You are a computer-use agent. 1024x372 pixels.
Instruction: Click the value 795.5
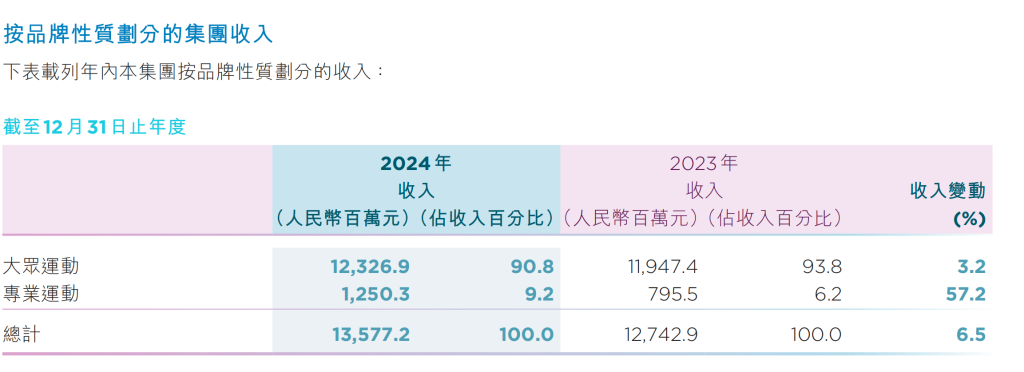(x=673, y=294)
